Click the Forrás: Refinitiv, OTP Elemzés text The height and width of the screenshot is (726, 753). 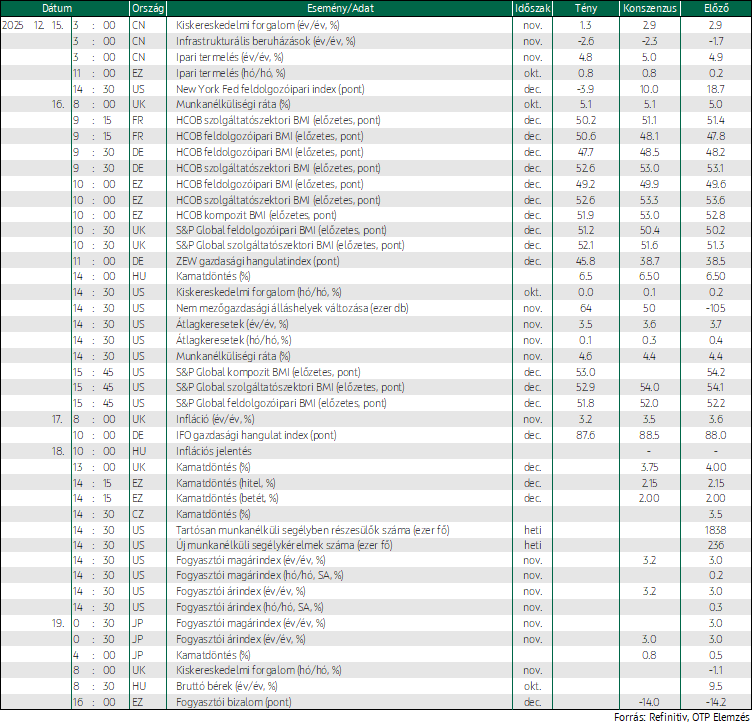682,717
